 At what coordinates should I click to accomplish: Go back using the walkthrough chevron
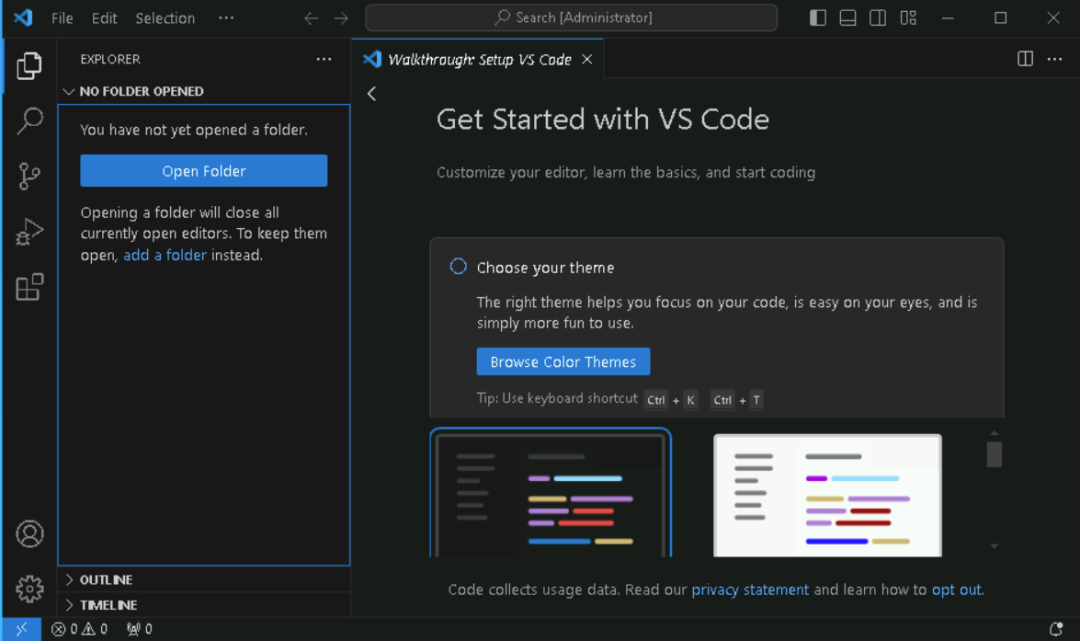[372, 94]
